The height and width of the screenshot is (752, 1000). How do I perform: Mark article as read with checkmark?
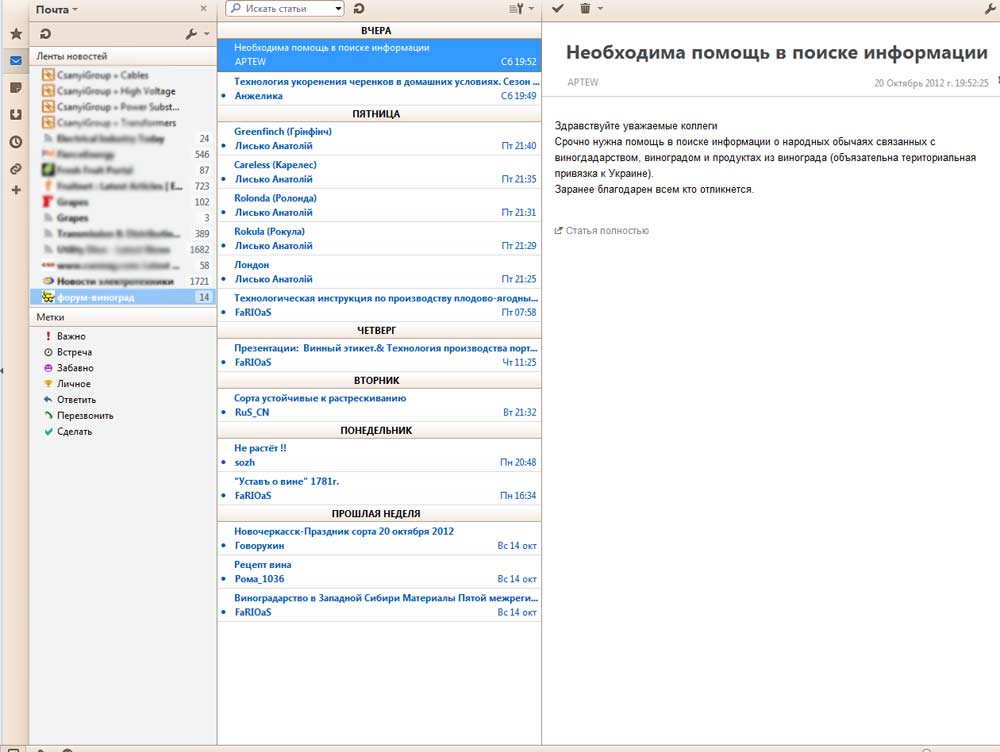click(558, 8)
